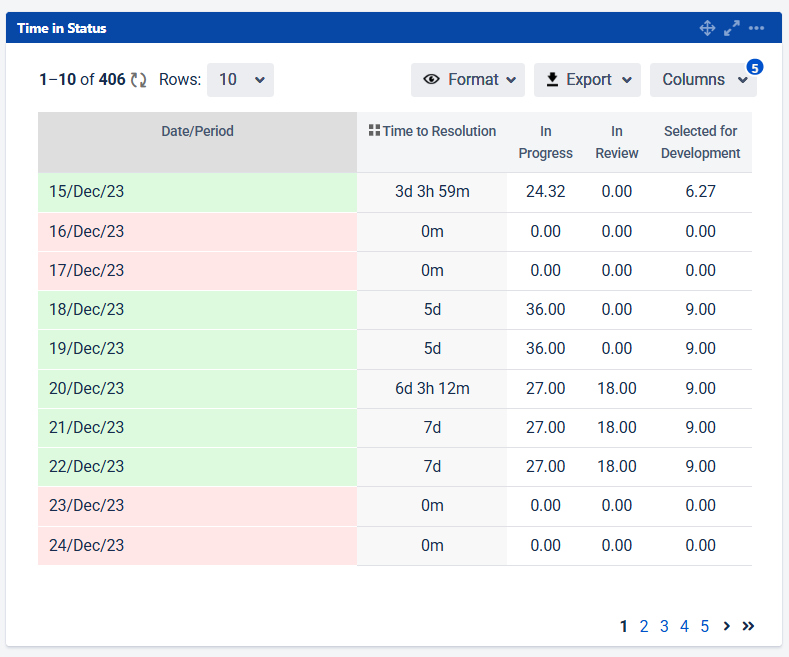Click the move gadget crosshair icon
This screenshot has height=657, width=789.
tap(707, 28)
